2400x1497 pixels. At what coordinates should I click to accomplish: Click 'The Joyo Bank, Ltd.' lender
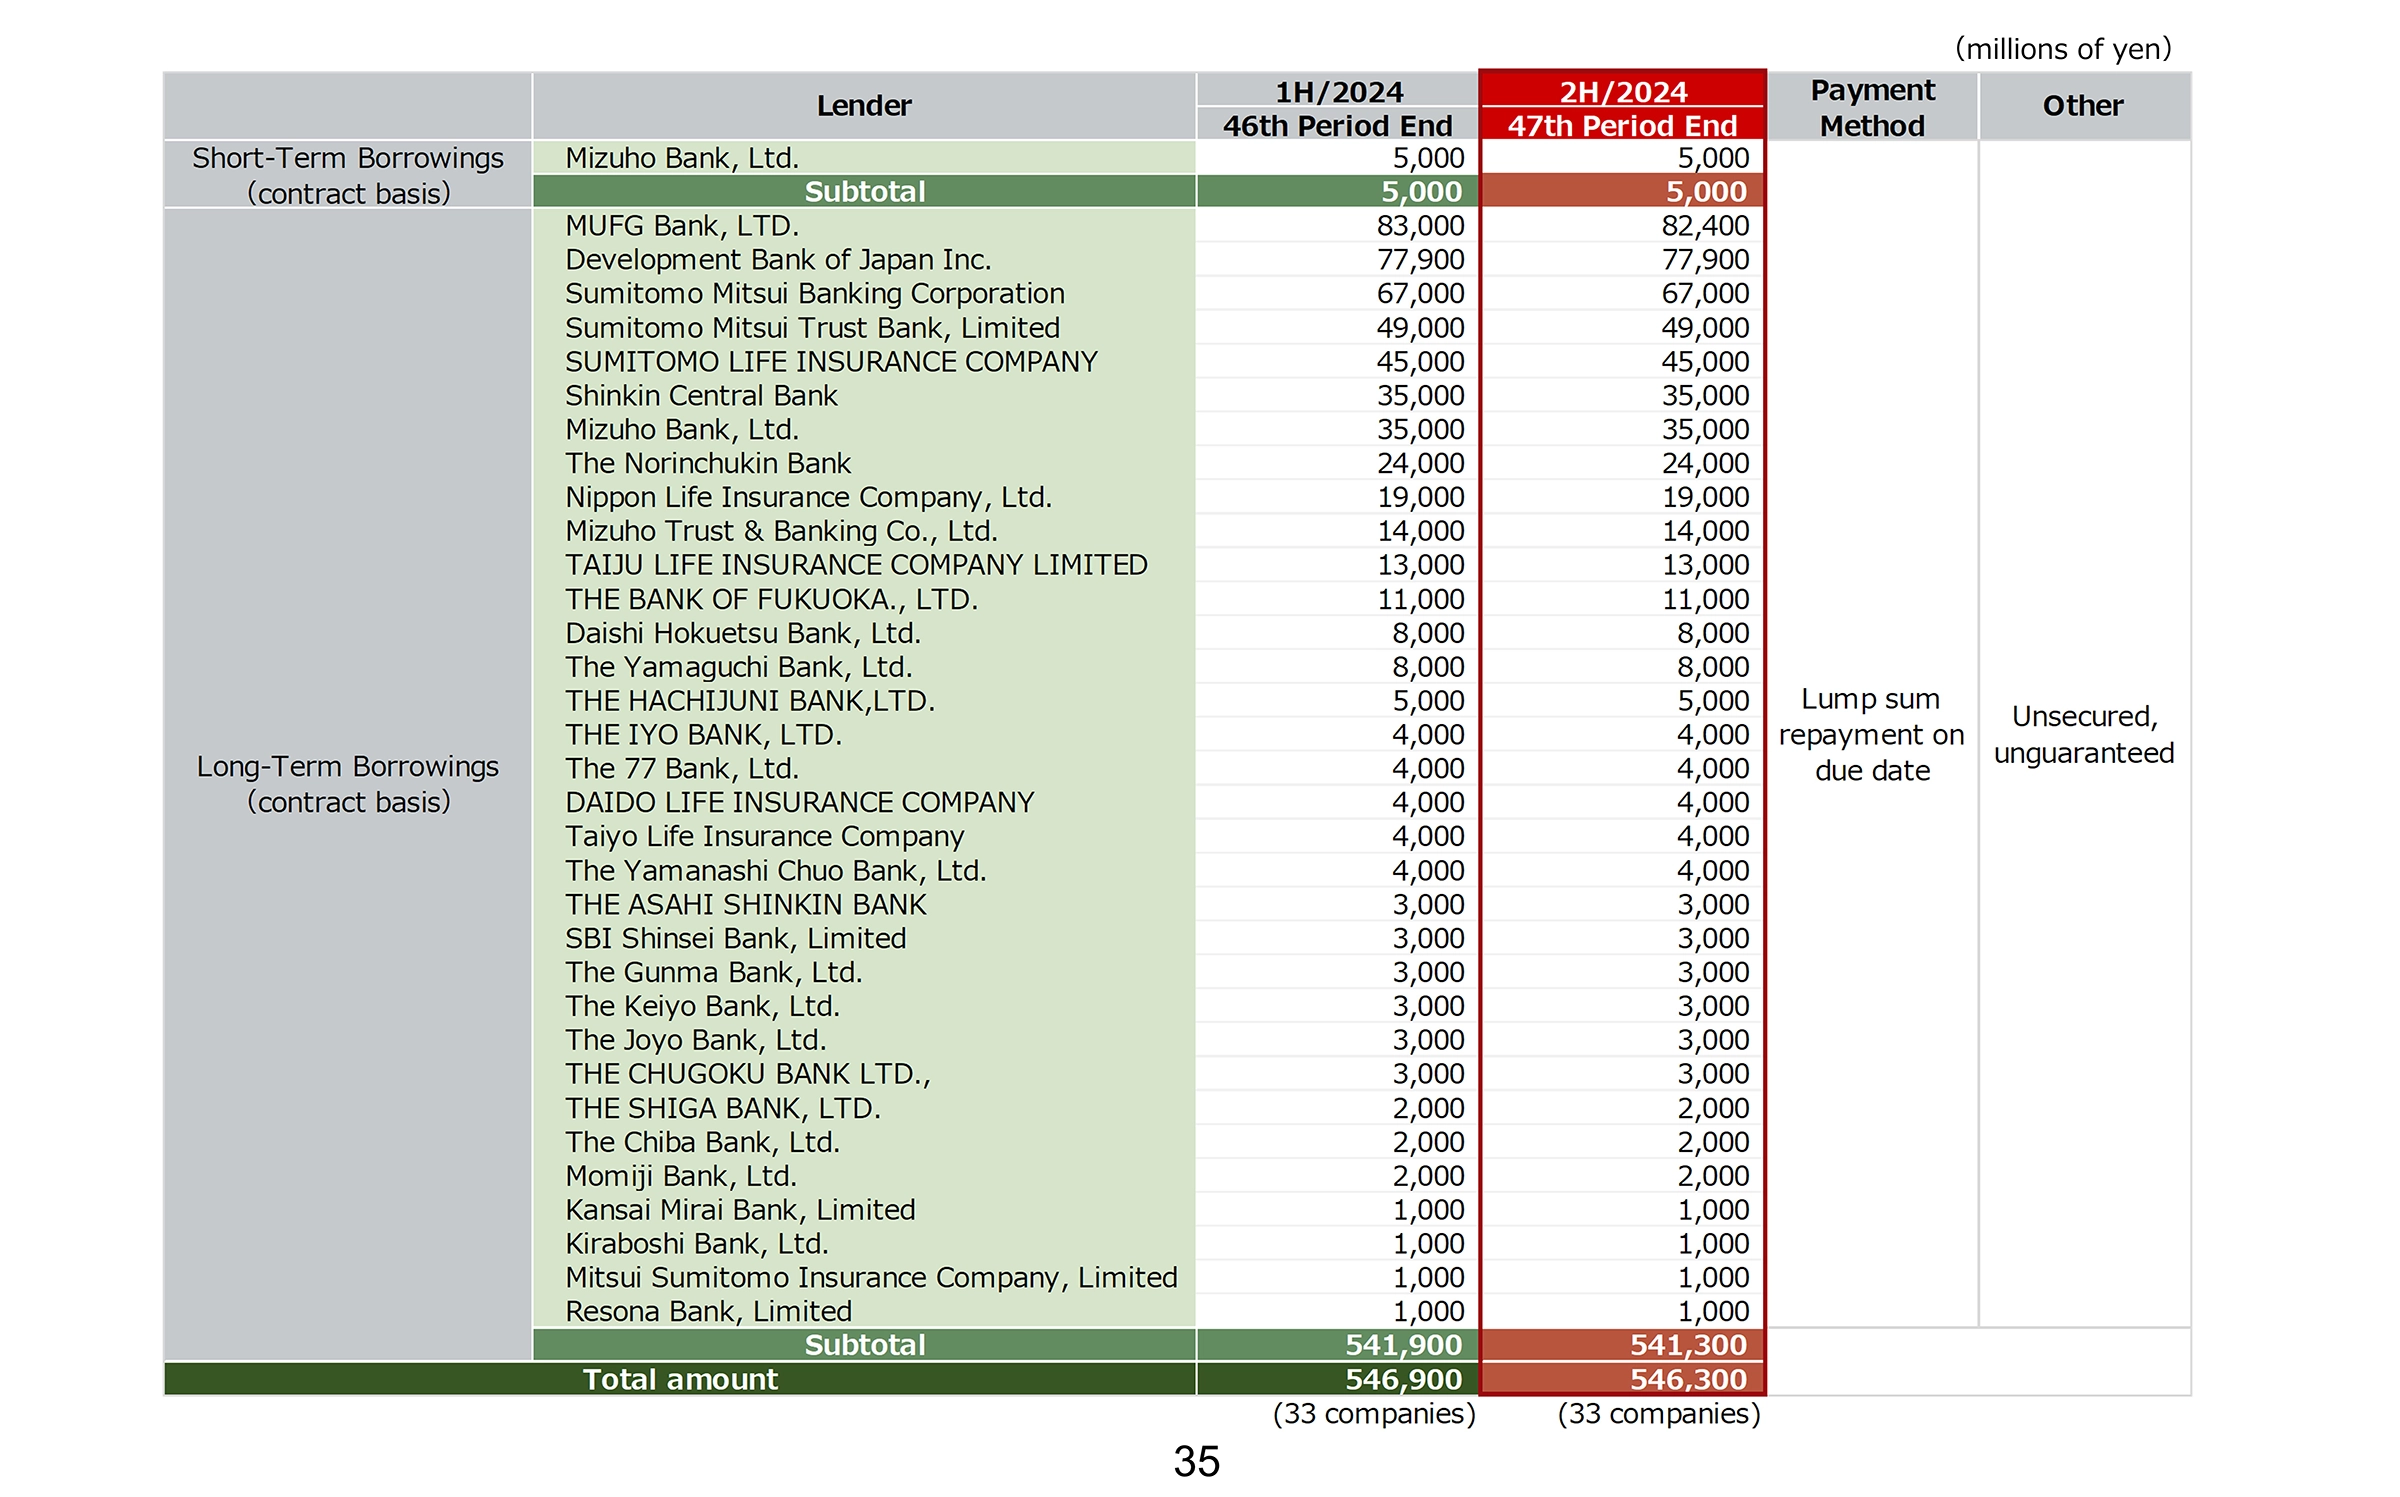[695, 1040]
